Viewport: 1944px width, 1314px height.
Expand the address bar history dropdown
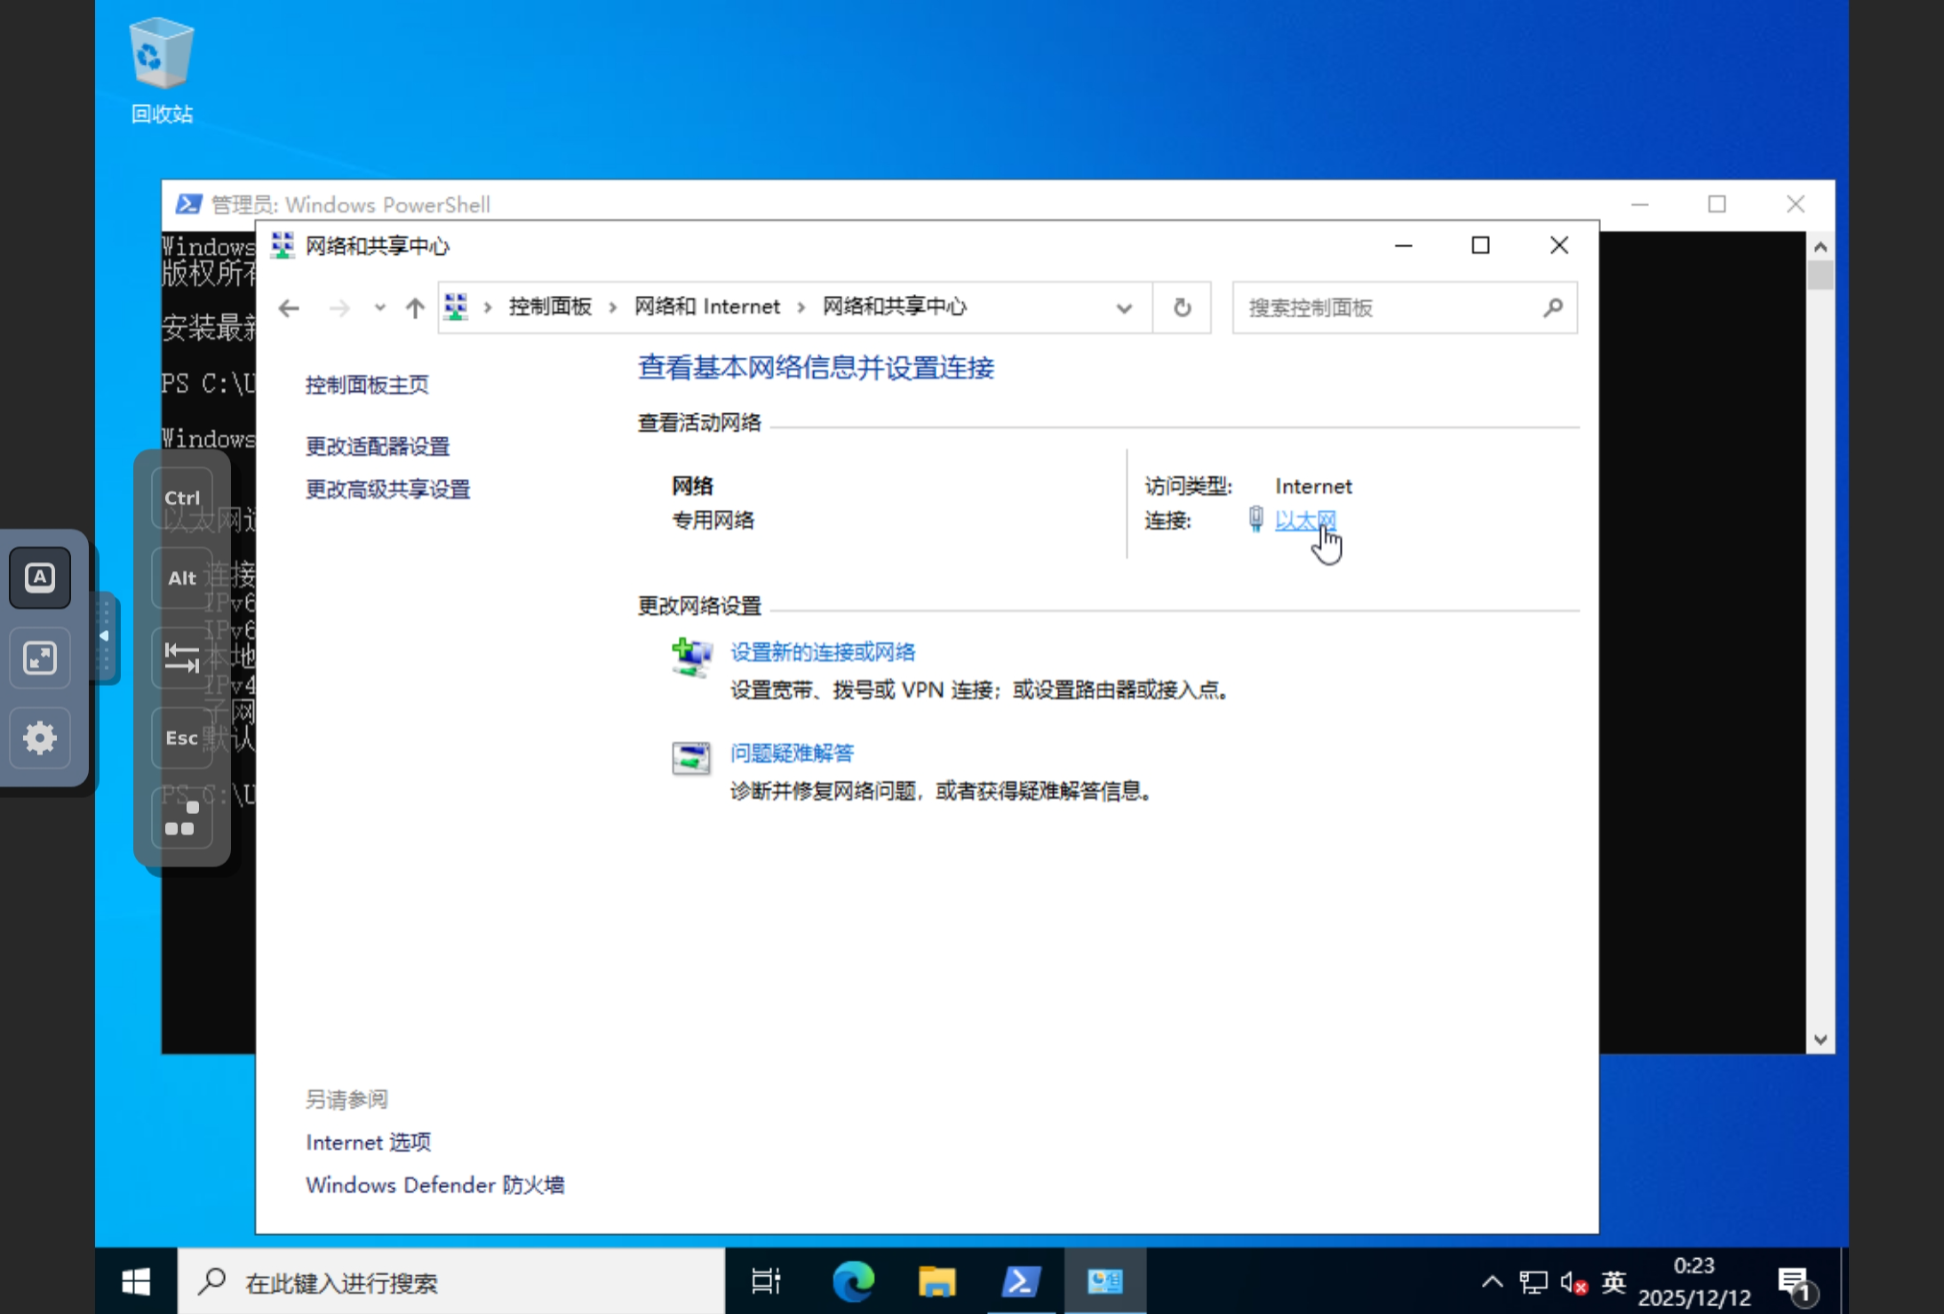pos(1124,308)
